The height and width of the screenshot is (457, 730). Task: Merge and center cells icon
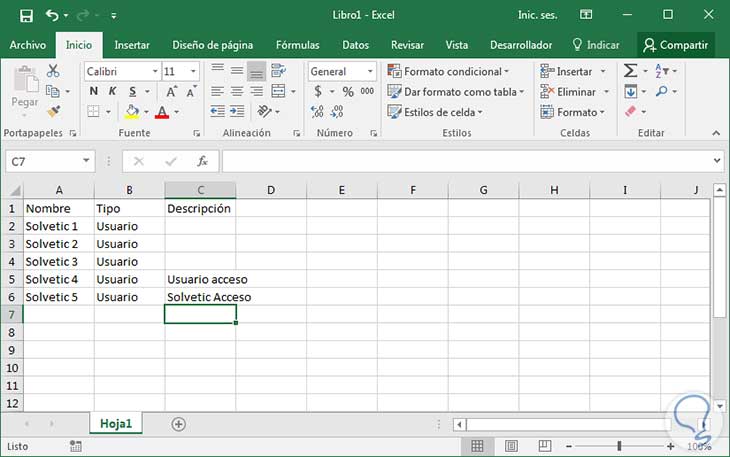click(x=278, y=91)
